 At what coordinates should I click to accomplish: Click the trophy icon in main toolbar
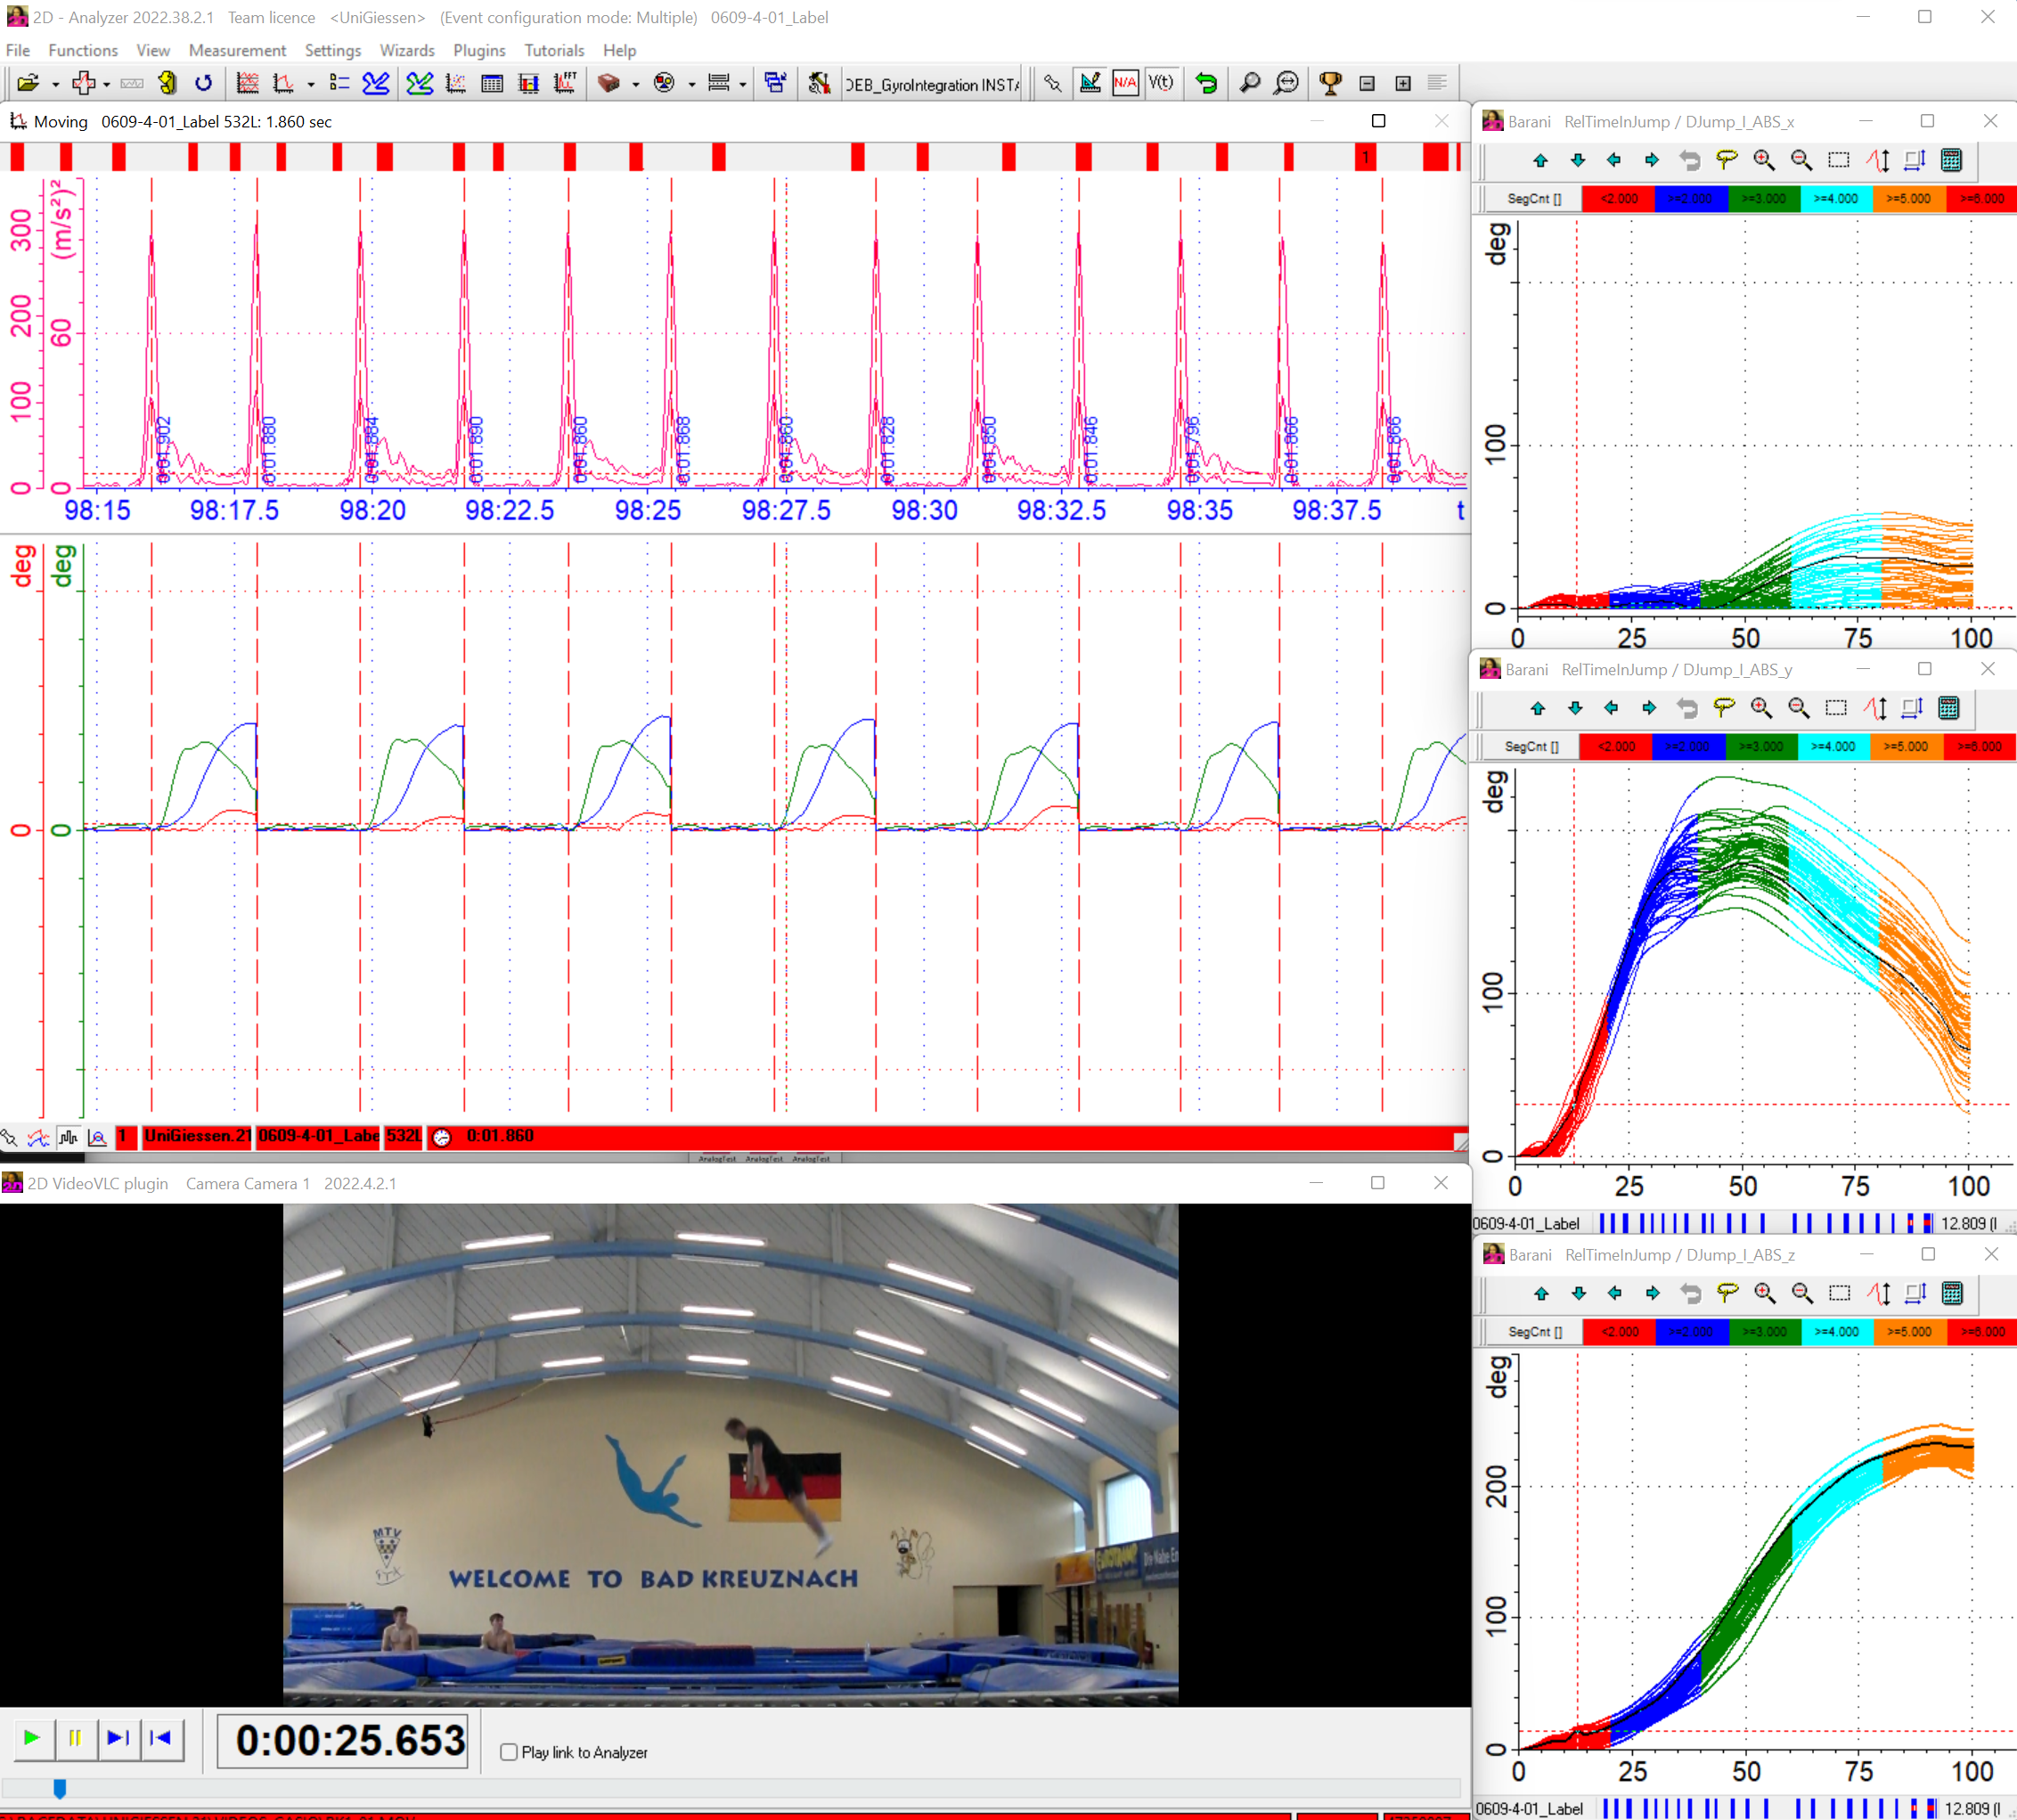(x=1330, y=84)
